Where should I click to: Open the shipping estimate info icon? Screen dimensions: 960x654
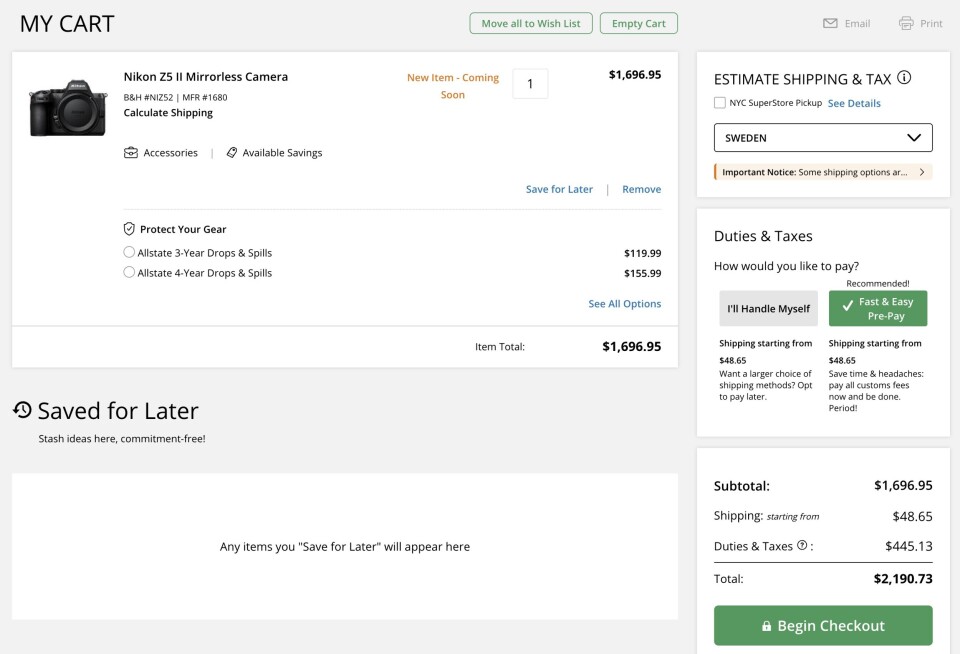click(904, 78)
